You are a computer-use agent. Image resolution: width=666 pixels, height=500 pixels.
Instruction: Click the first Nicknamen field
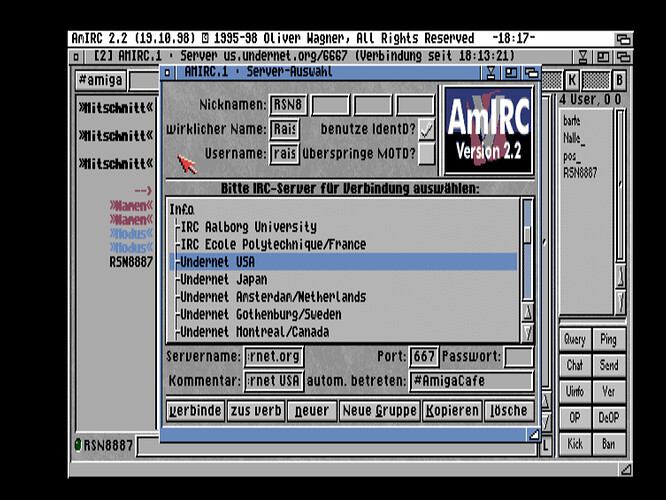(x=288, y=105)
